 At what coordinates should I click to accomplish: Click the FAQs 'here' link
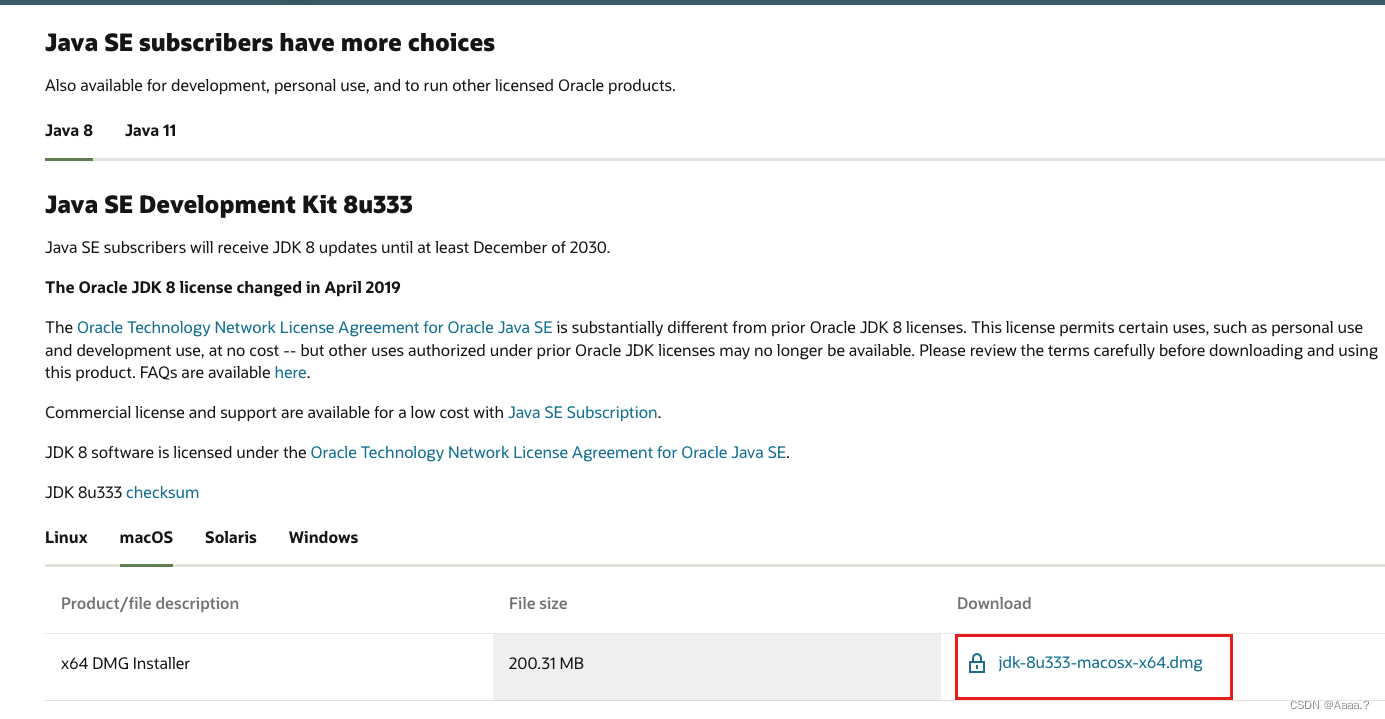coord(290,373)
